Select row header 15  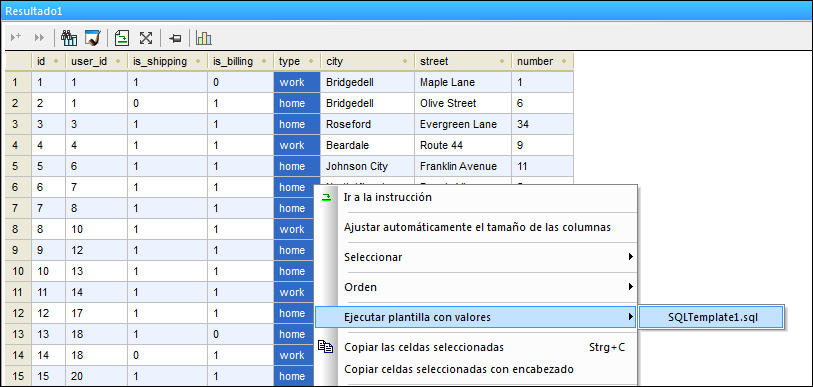point(18,376)
